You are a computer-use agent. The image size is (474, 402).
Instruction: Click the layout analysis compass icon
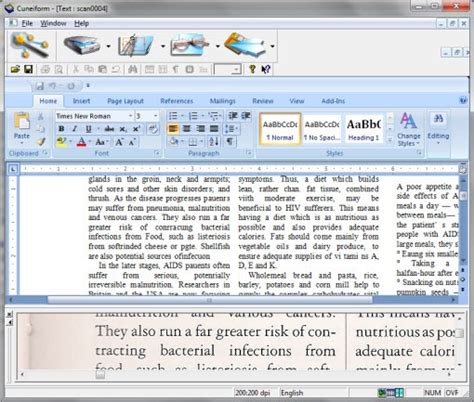click(135, 45)
